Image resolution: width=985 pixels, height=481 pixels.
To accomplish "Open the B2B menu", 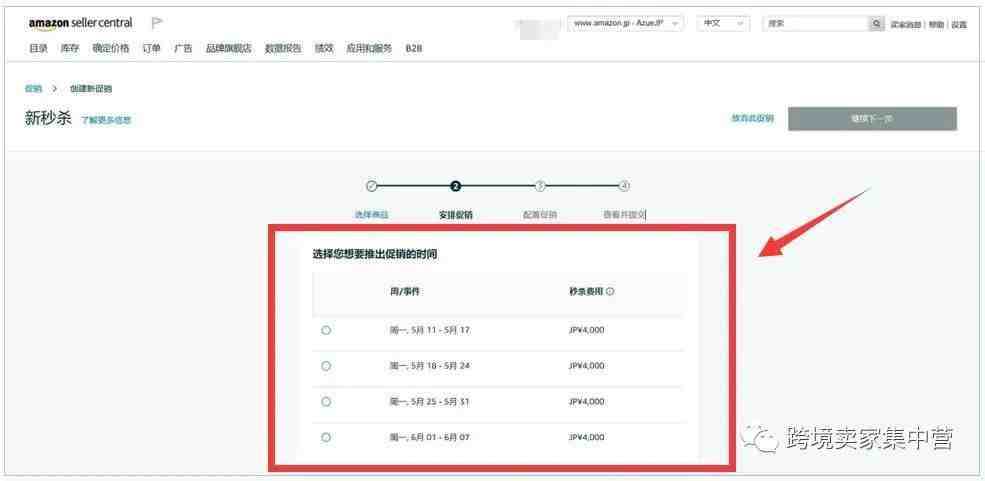I will 414,48.
